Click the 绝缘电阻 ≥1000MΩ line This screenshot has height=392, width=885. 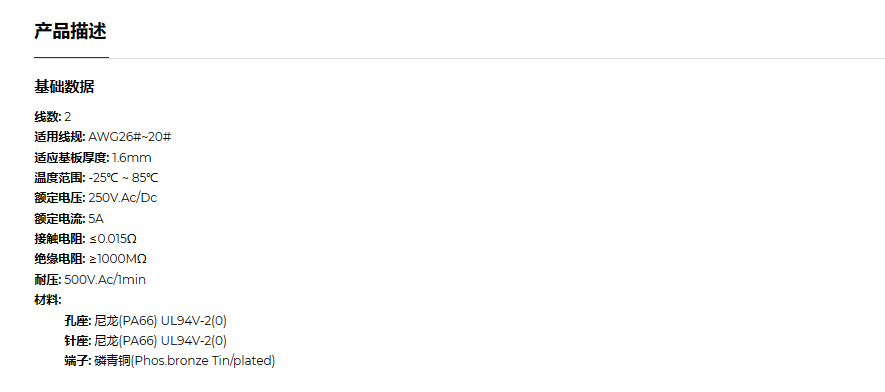click(x=90, y=259)
